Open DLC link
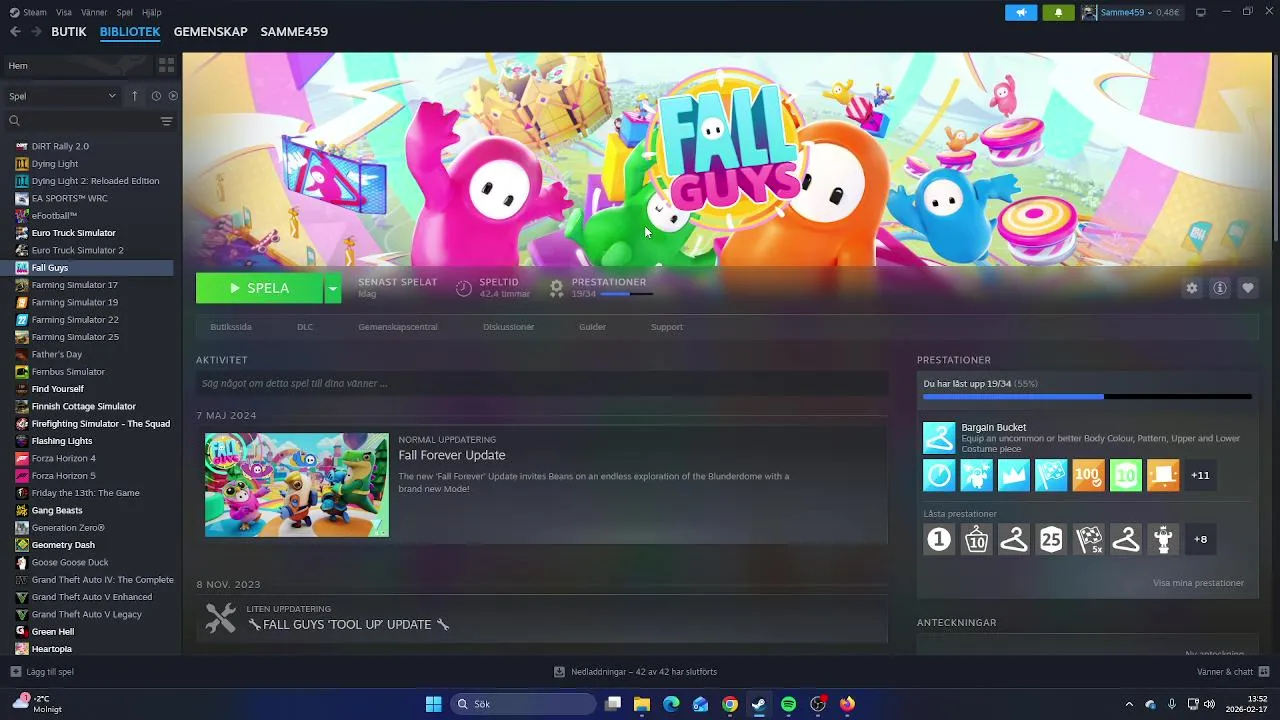 pos(305,327)
